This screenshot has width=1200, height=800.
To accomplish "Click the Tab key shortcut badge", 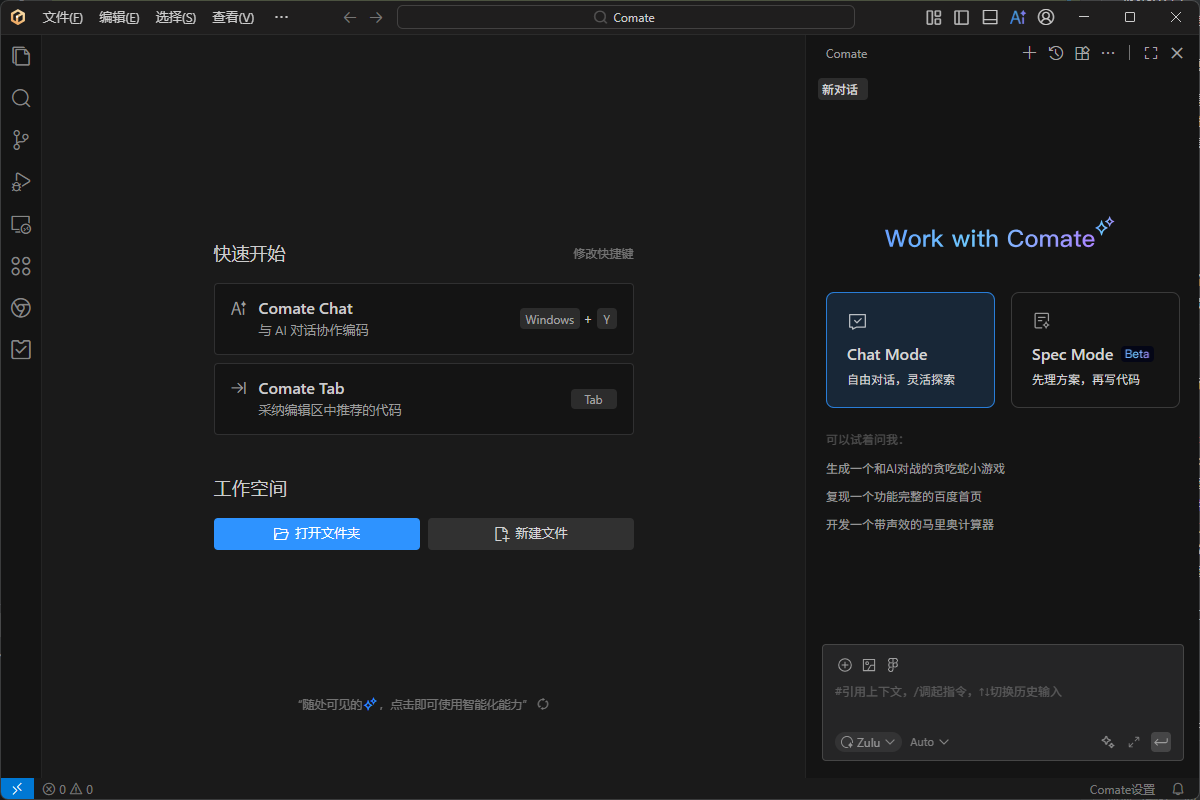I will click(x=594, y=399).
